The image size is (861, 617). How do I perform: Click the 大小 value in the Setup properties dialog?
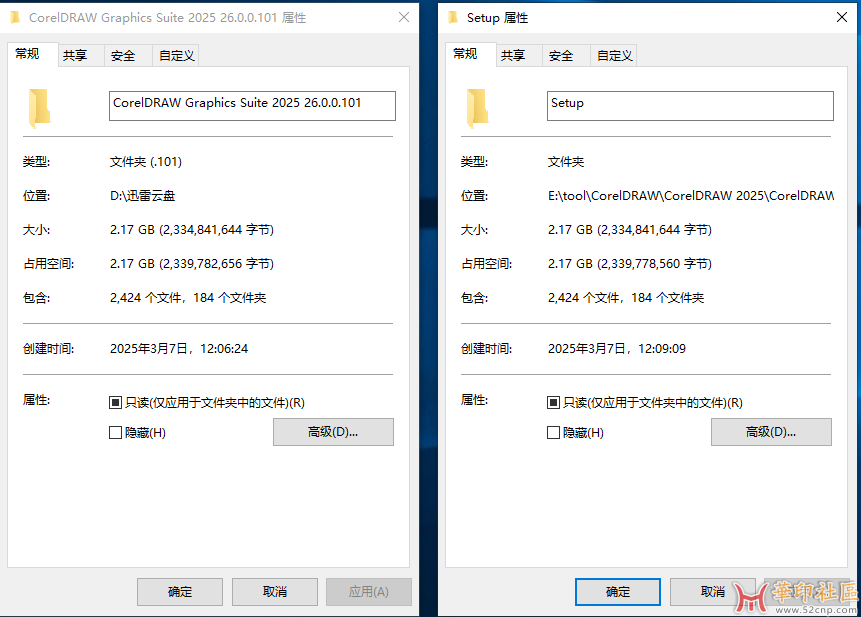[630, 230]
